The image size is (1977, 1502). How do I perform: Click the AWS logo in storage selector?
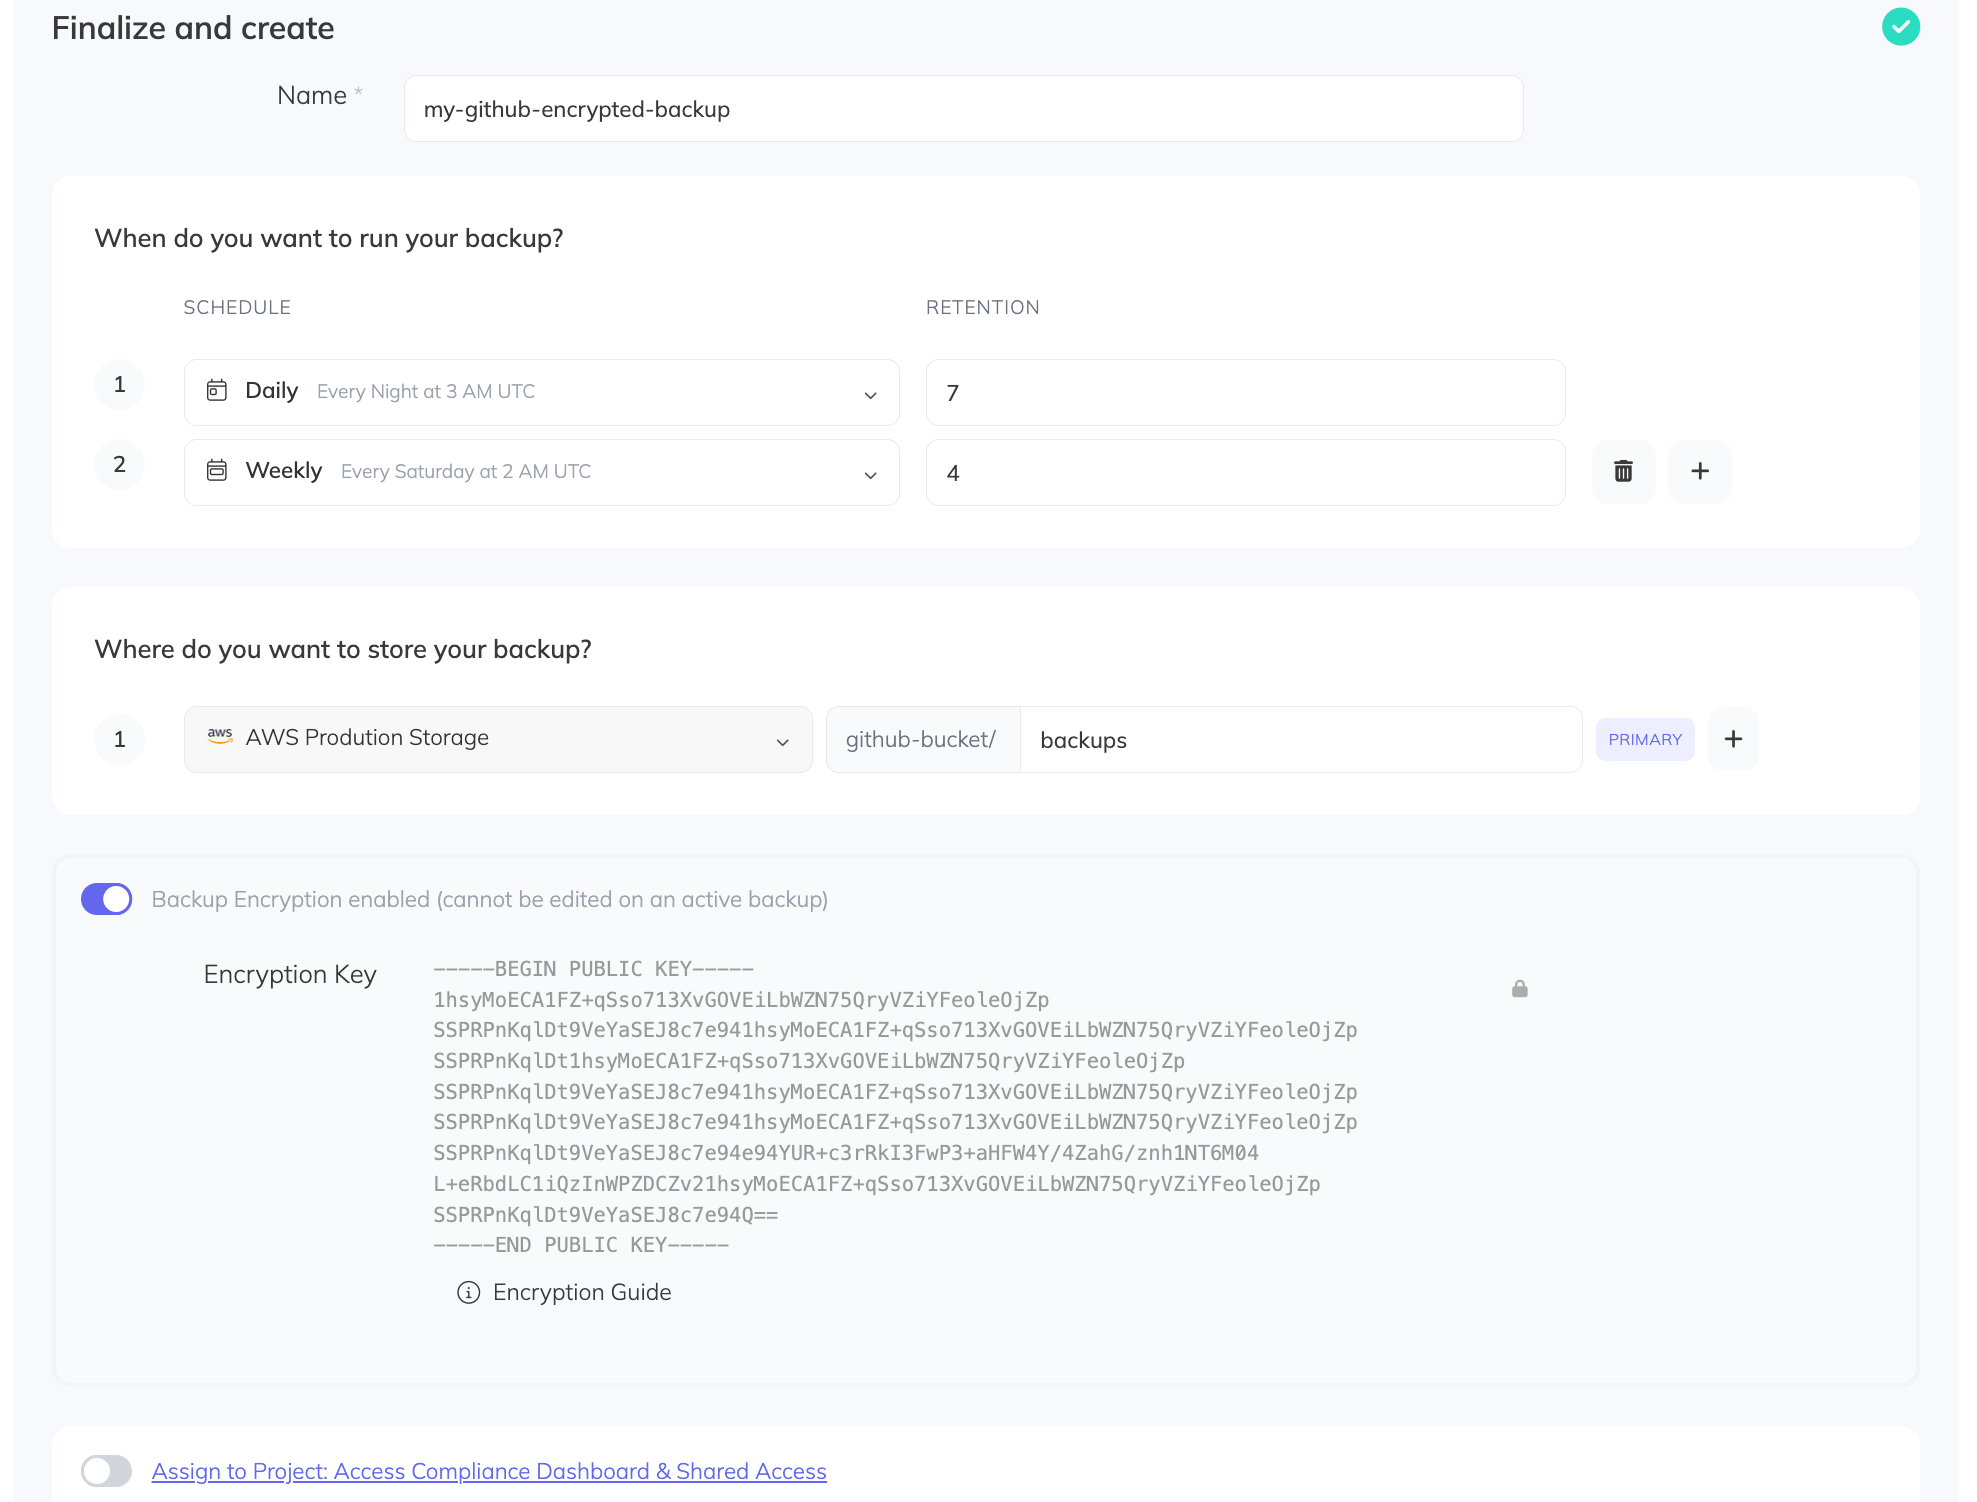(x=220, y=736)
